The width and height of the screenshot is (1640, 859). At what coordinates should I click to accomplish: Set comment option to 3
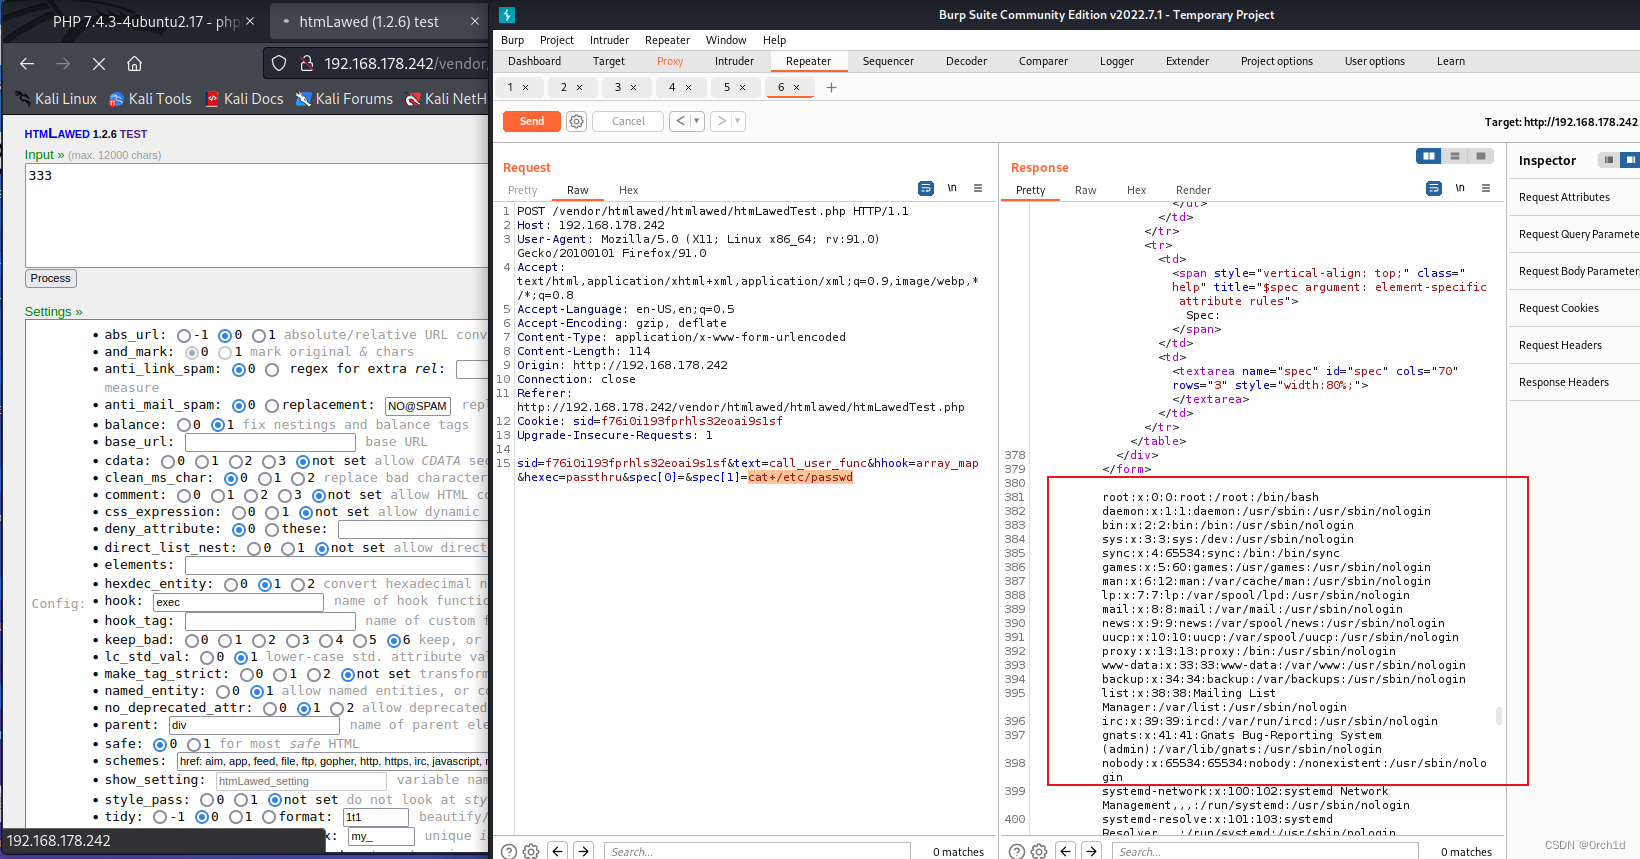[286, 495]
